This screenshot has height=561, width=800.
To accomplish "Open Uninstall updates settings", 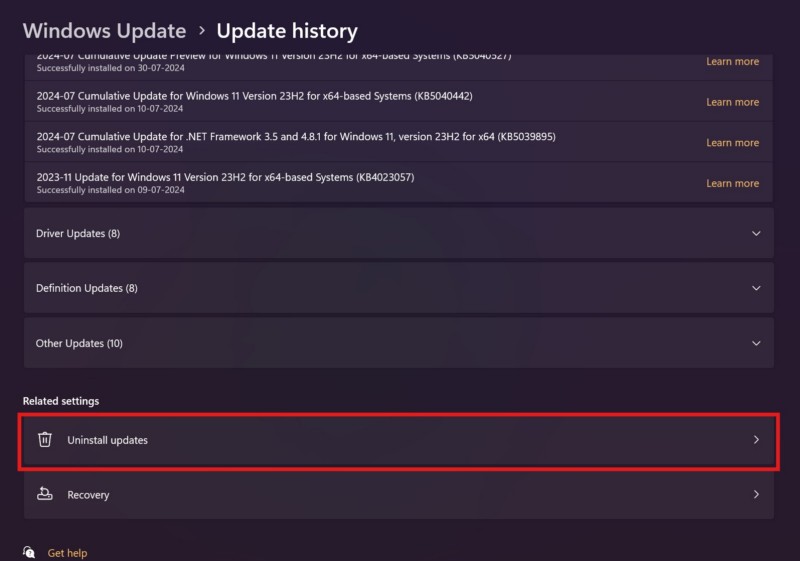I will [107, 440].
